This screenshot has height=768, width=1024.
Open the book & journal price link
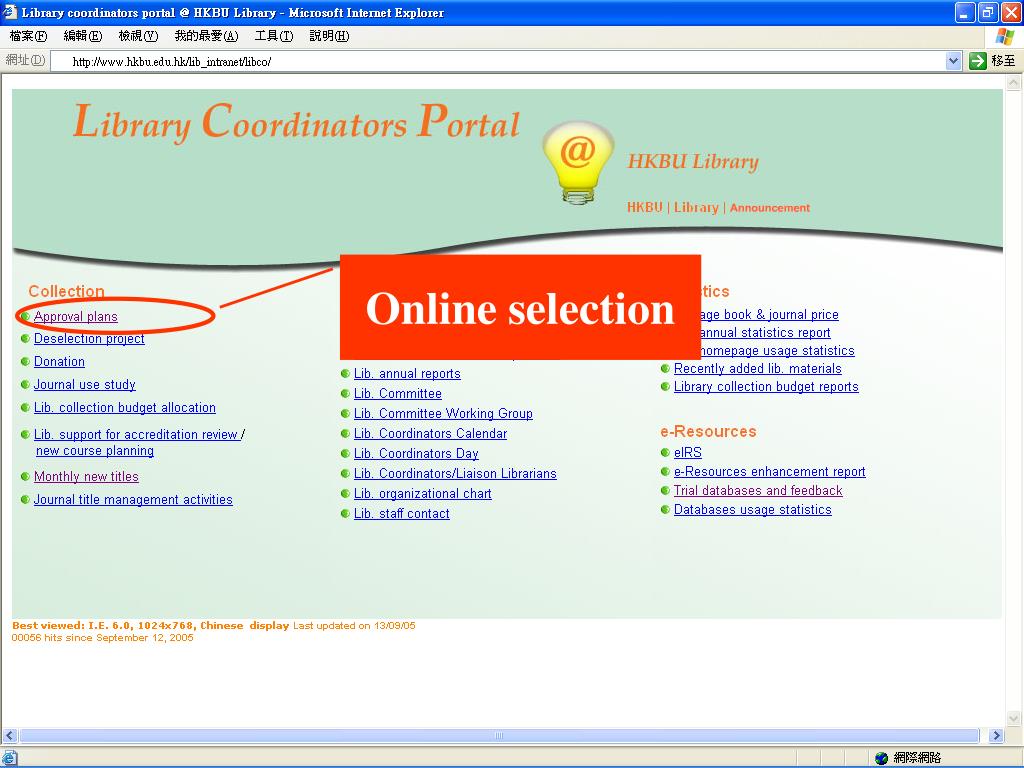tap(770, 315)
